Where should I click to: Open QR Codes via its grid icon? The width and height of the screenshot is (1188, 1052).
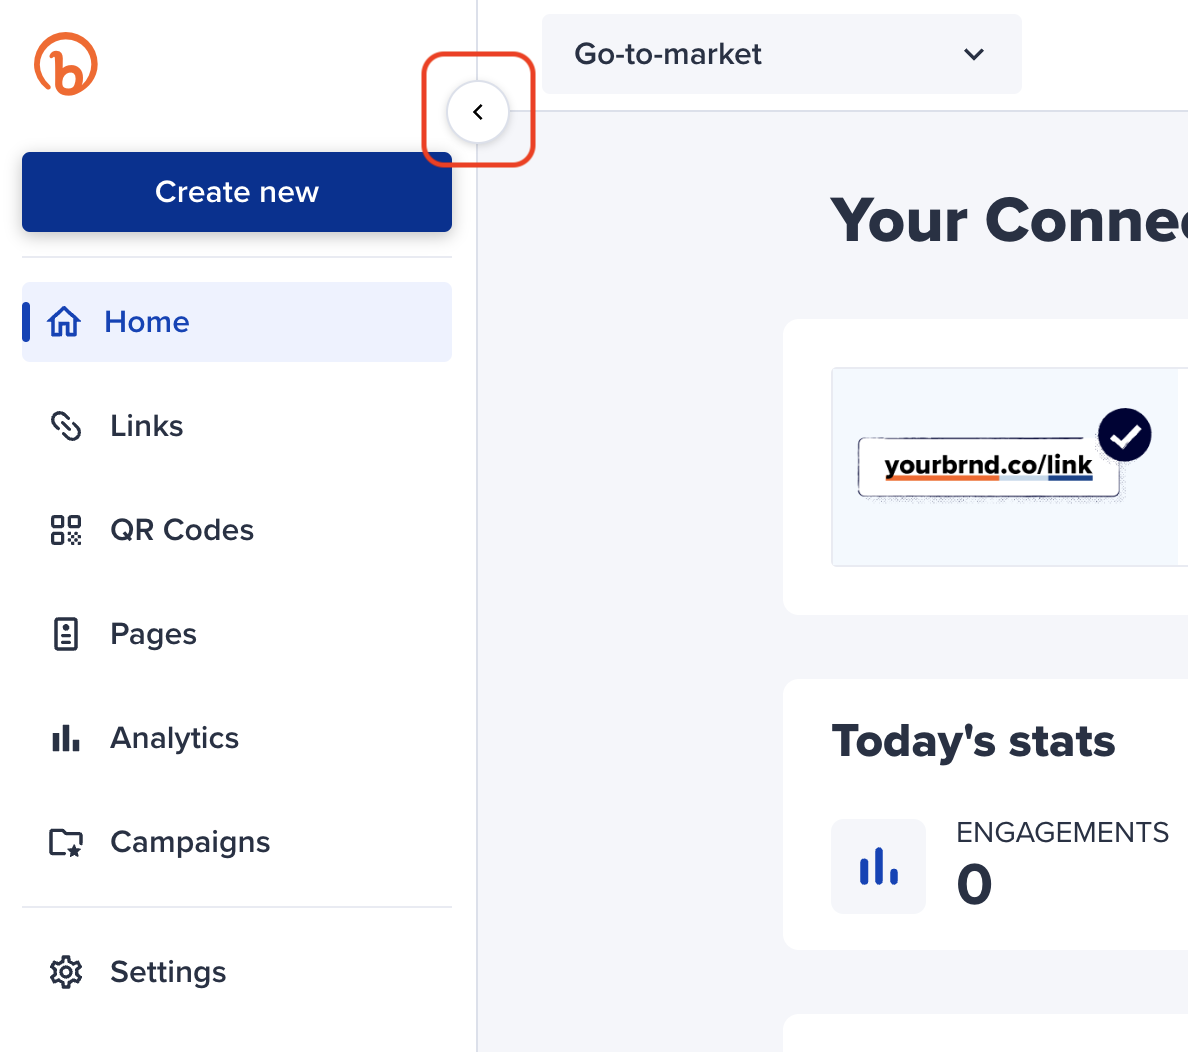pos(65,530)
